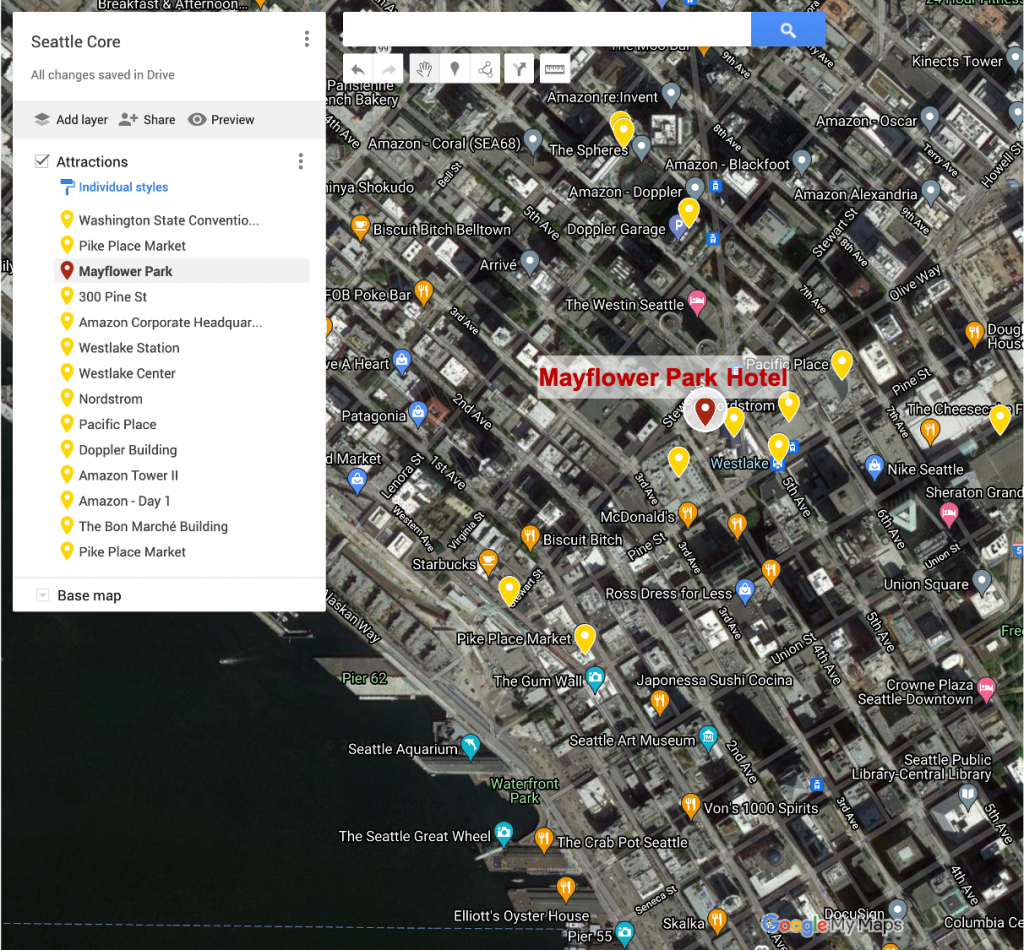The image size is (1024, 950).
Task: Select the hand pan tool
Action: point(424,69)
